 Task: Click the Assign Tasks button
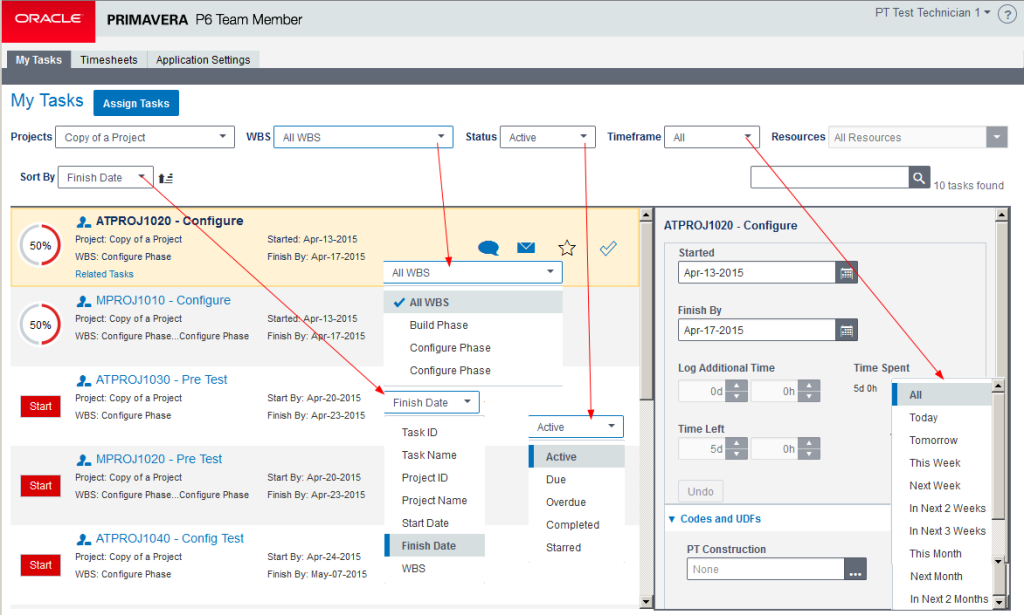click(136, 103)
